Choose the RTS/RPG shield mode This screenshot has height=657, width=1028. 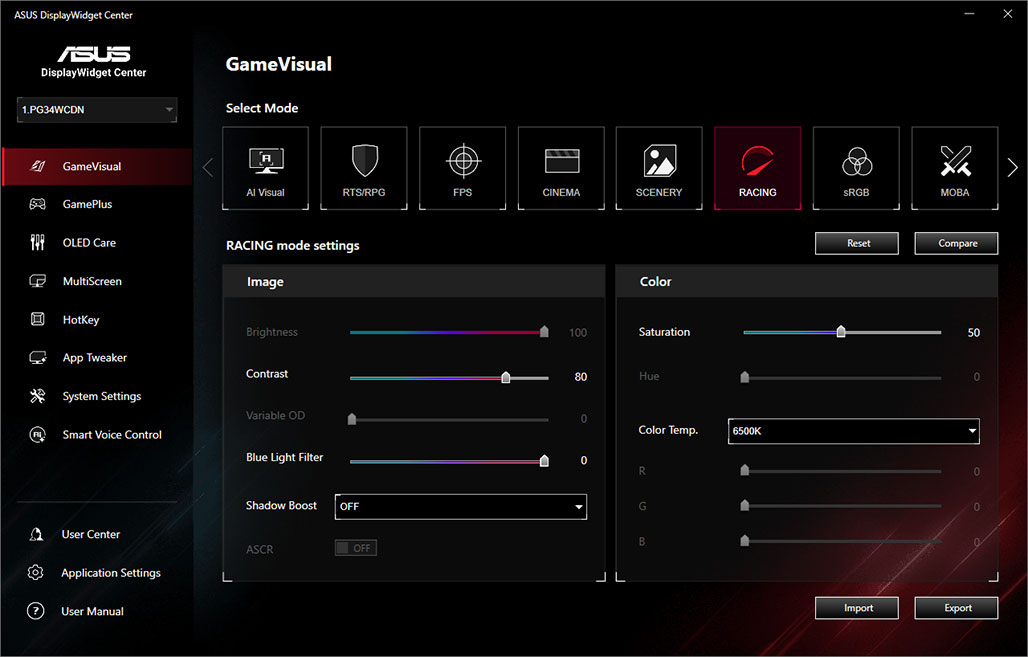coord(364,168)
